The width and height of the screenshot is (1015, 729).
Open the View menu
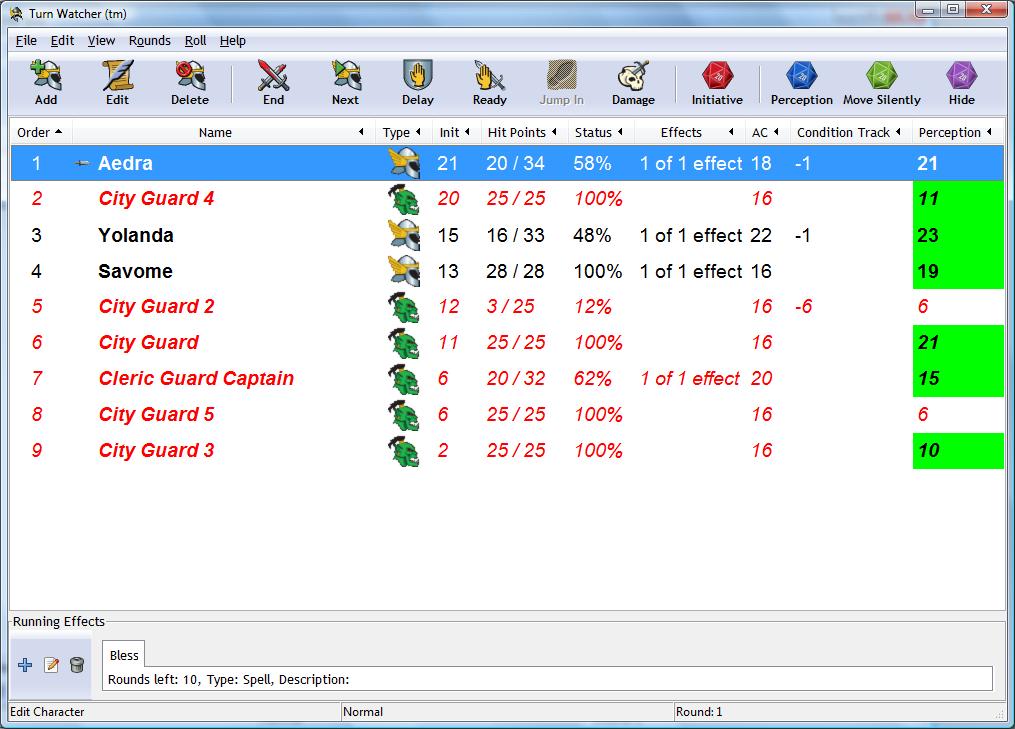(101, 41)
